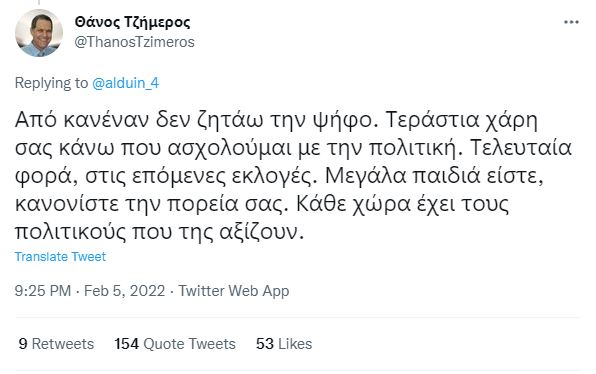The height and width of the screenshot is (374, 596).
Task: Click the sentence 'Από κανέναν δεν ζητάω την ψήφο'
Action: pos(193,120)
